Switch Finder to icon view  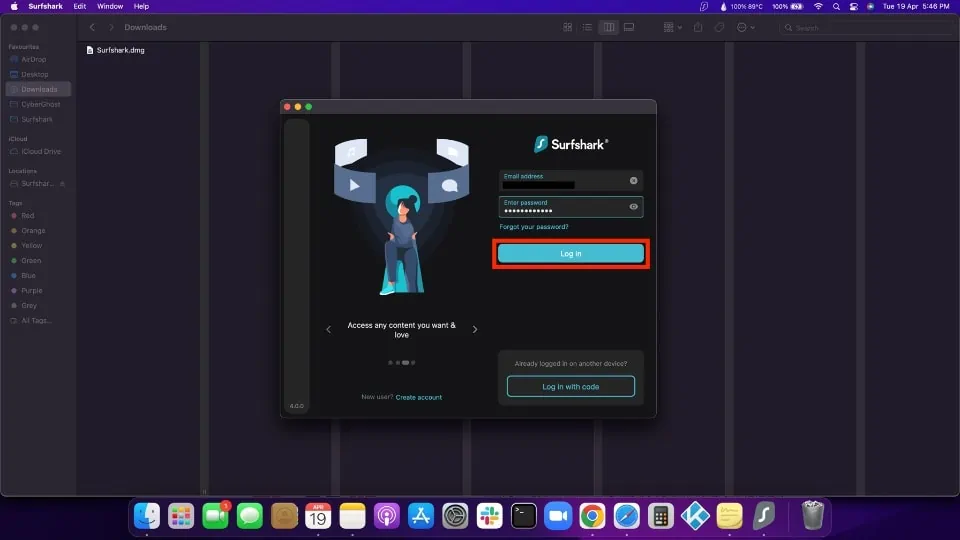click(x=568, y=28)
